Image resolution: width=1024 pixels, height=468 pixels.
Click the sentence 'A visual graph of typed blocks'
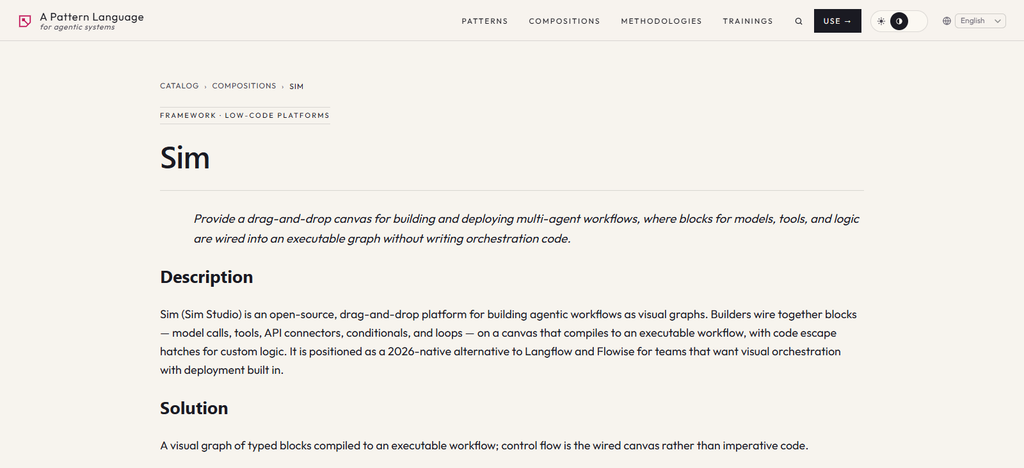pos(485,446)
